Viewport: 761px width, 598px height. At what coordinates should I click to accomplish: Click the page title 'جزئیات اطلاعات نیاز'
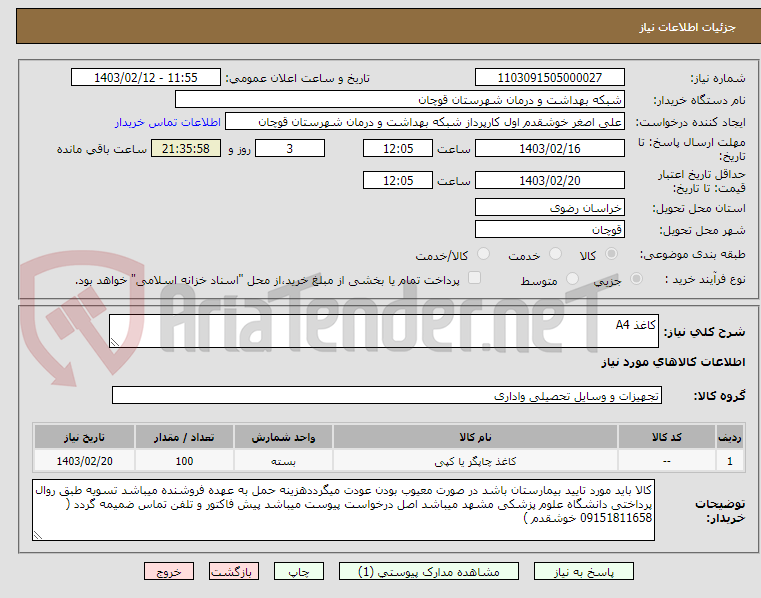coord(687,27)
